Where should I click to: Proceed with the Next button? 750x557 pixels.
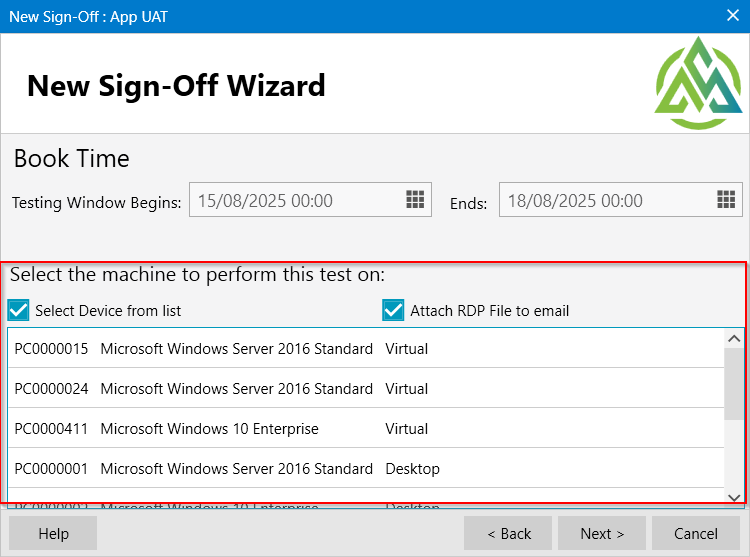point(602,533)
